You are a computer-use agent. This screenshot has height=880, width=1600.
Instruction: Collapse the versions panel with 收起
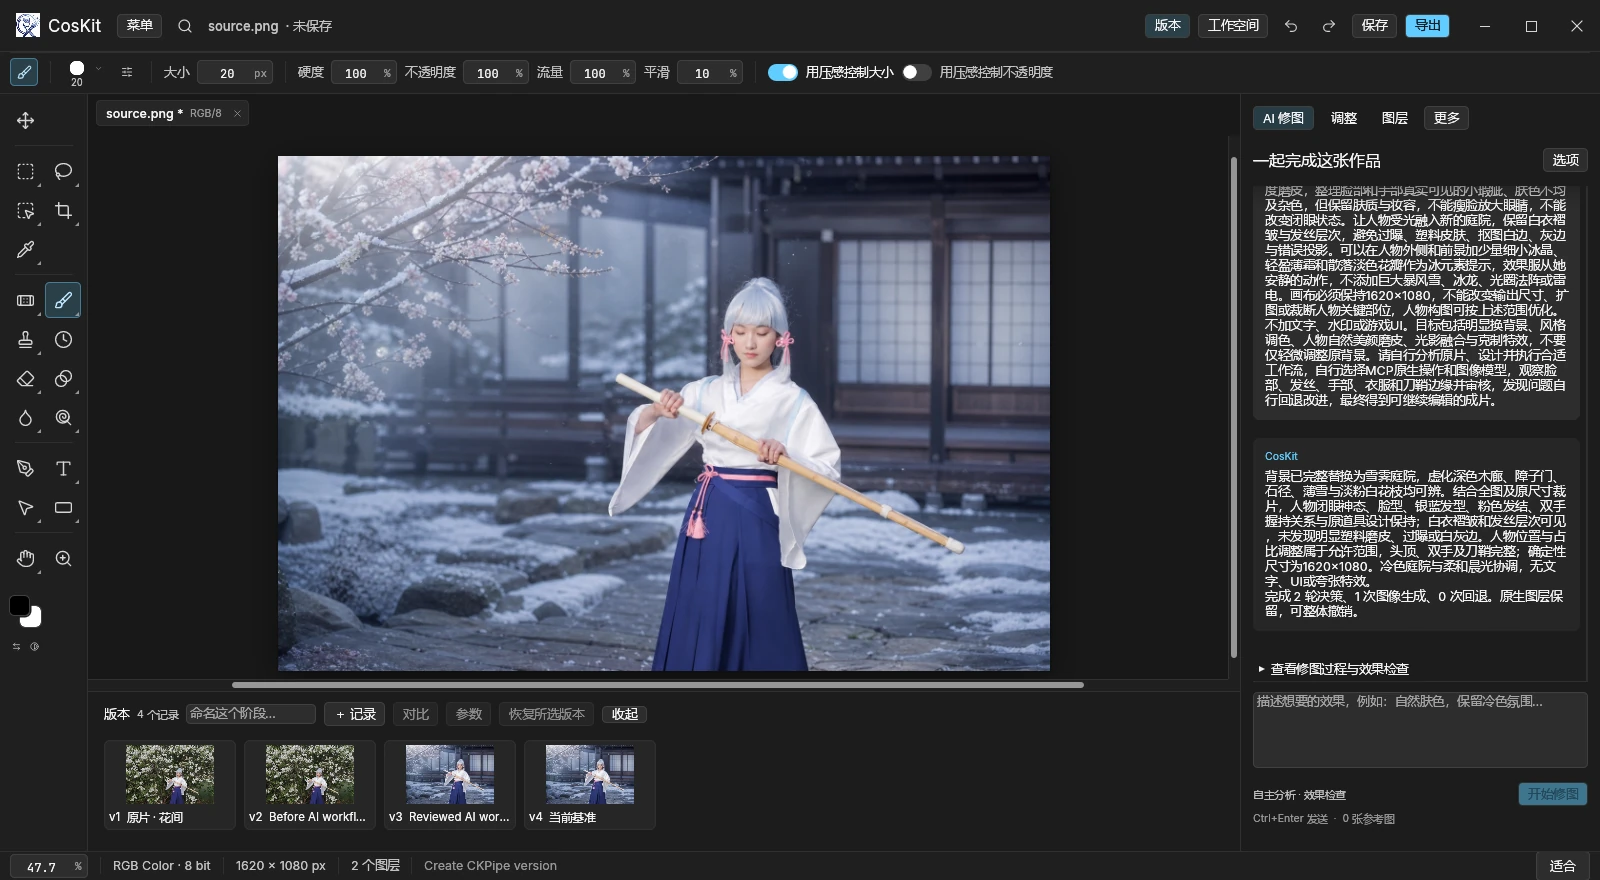click(x=625, y=714)
